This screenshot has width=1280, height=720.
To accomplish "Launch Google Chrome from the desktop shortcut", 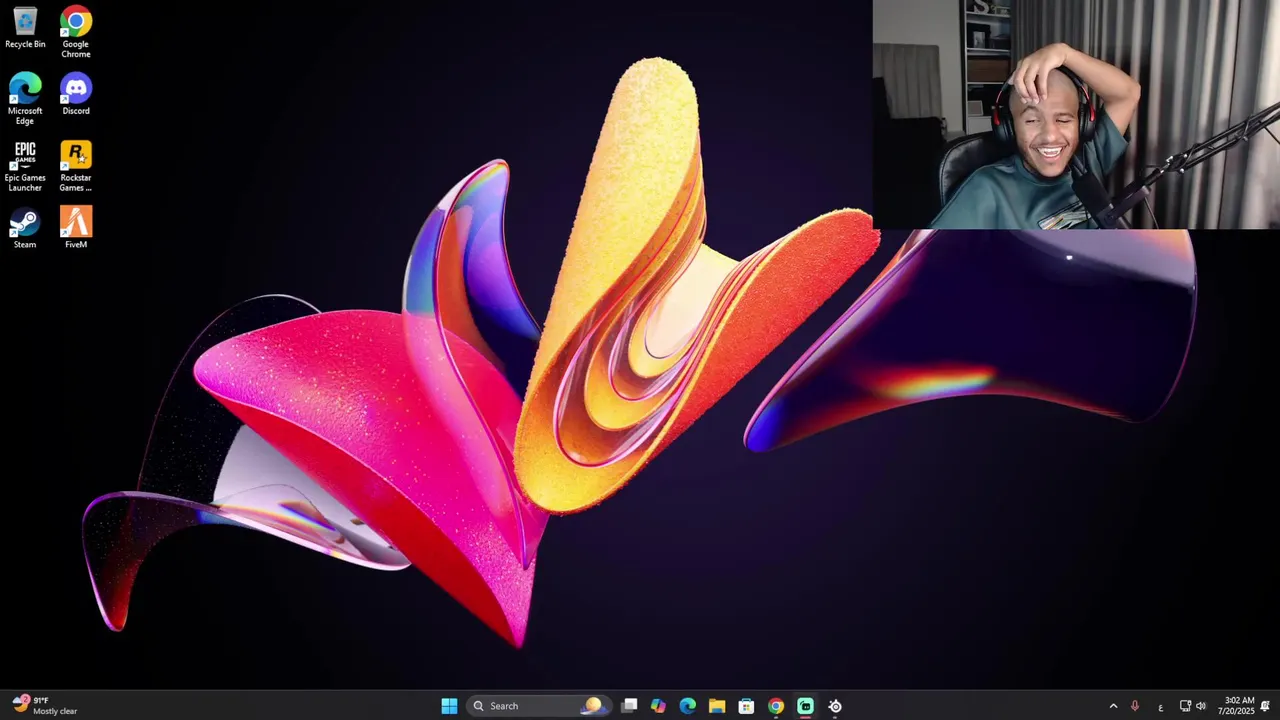I will (76, 32).
